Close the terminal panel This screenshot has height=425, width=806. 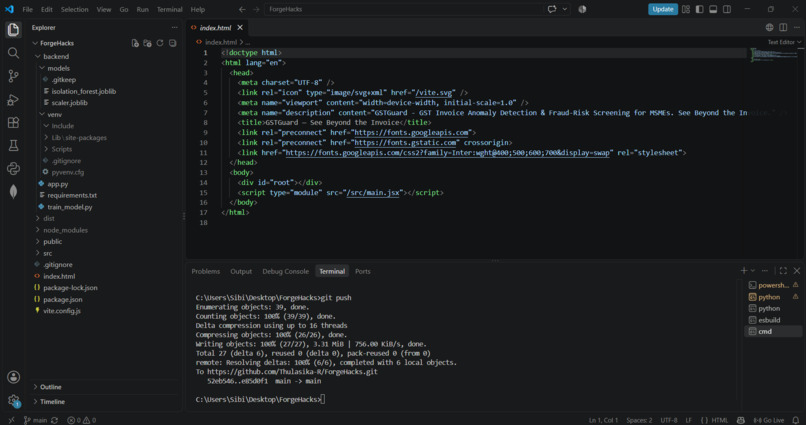click(x=797, y=271)
